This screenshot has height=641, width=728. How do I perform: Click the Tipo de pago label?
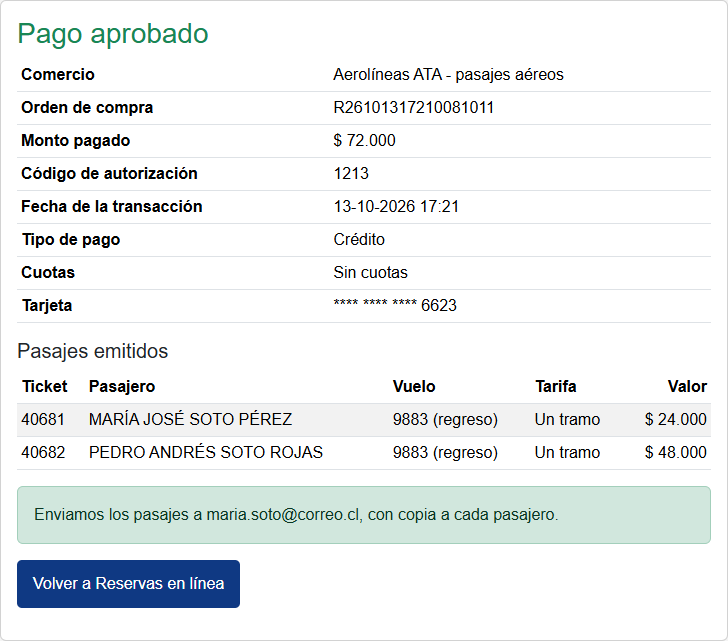coord(71,240)
